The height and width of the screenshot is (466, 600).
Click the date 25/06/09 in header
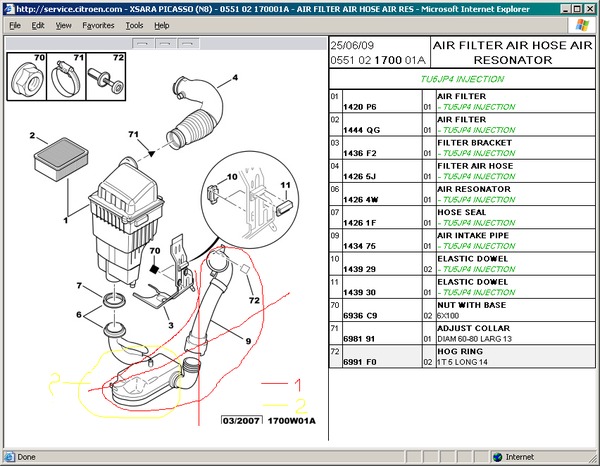point(352,46)
